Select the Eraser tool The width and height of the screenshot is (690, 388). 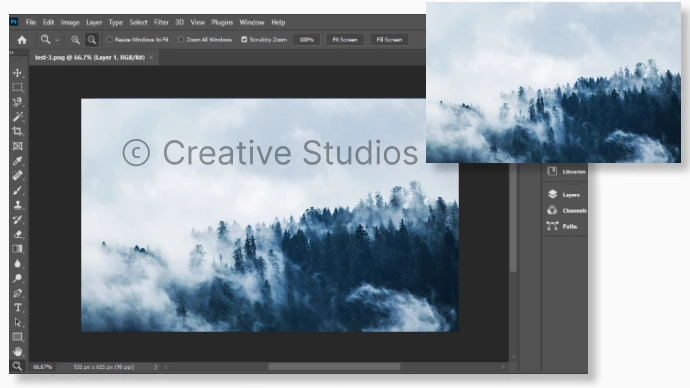point(18,234)
